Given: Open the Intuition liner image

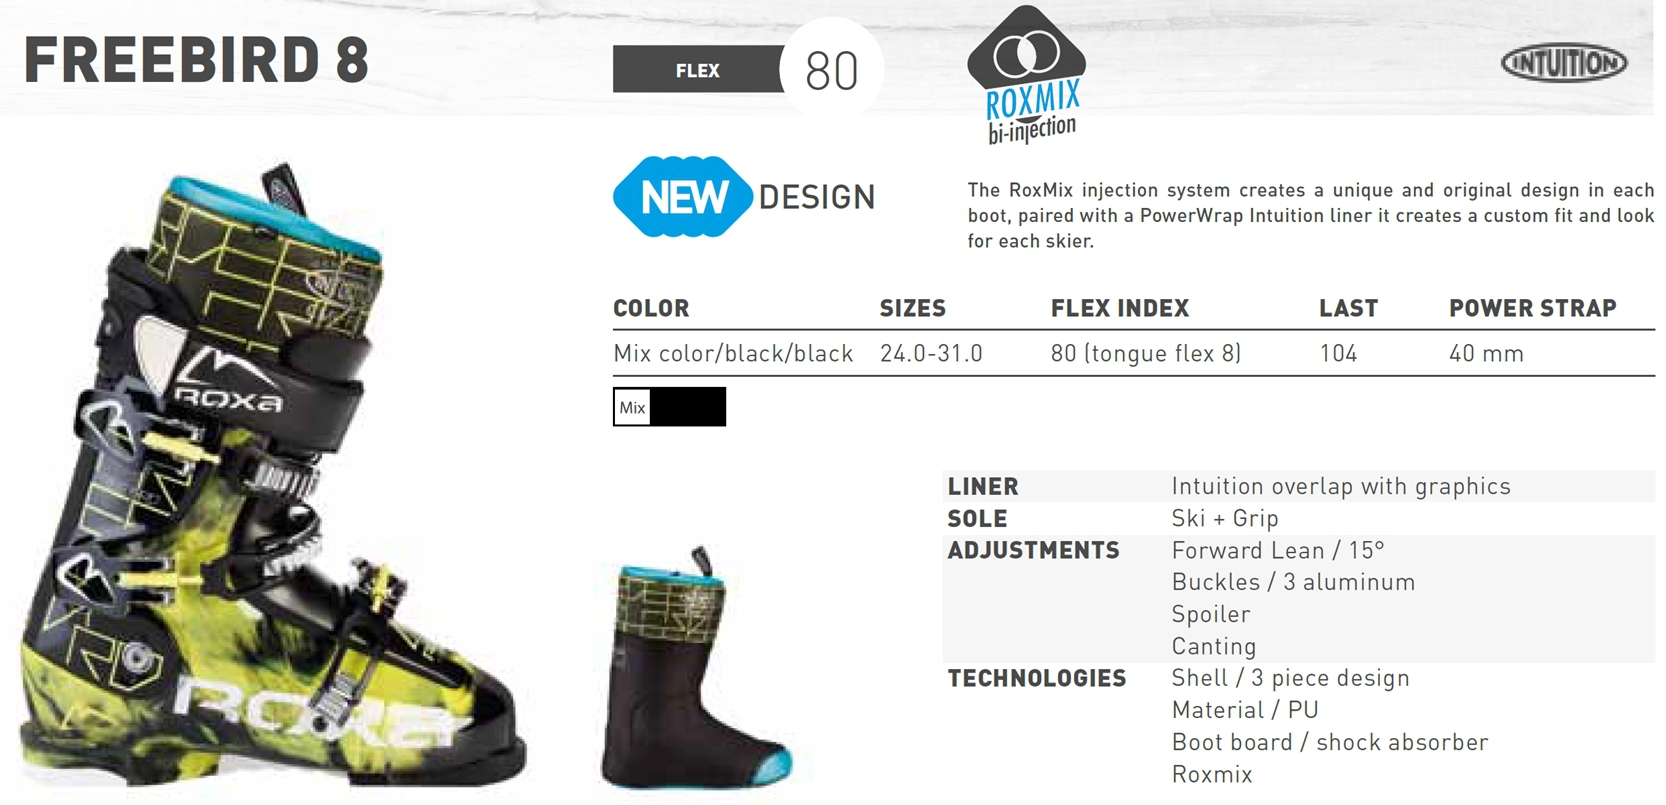Looking at the screenshot, I should point(697,666).
